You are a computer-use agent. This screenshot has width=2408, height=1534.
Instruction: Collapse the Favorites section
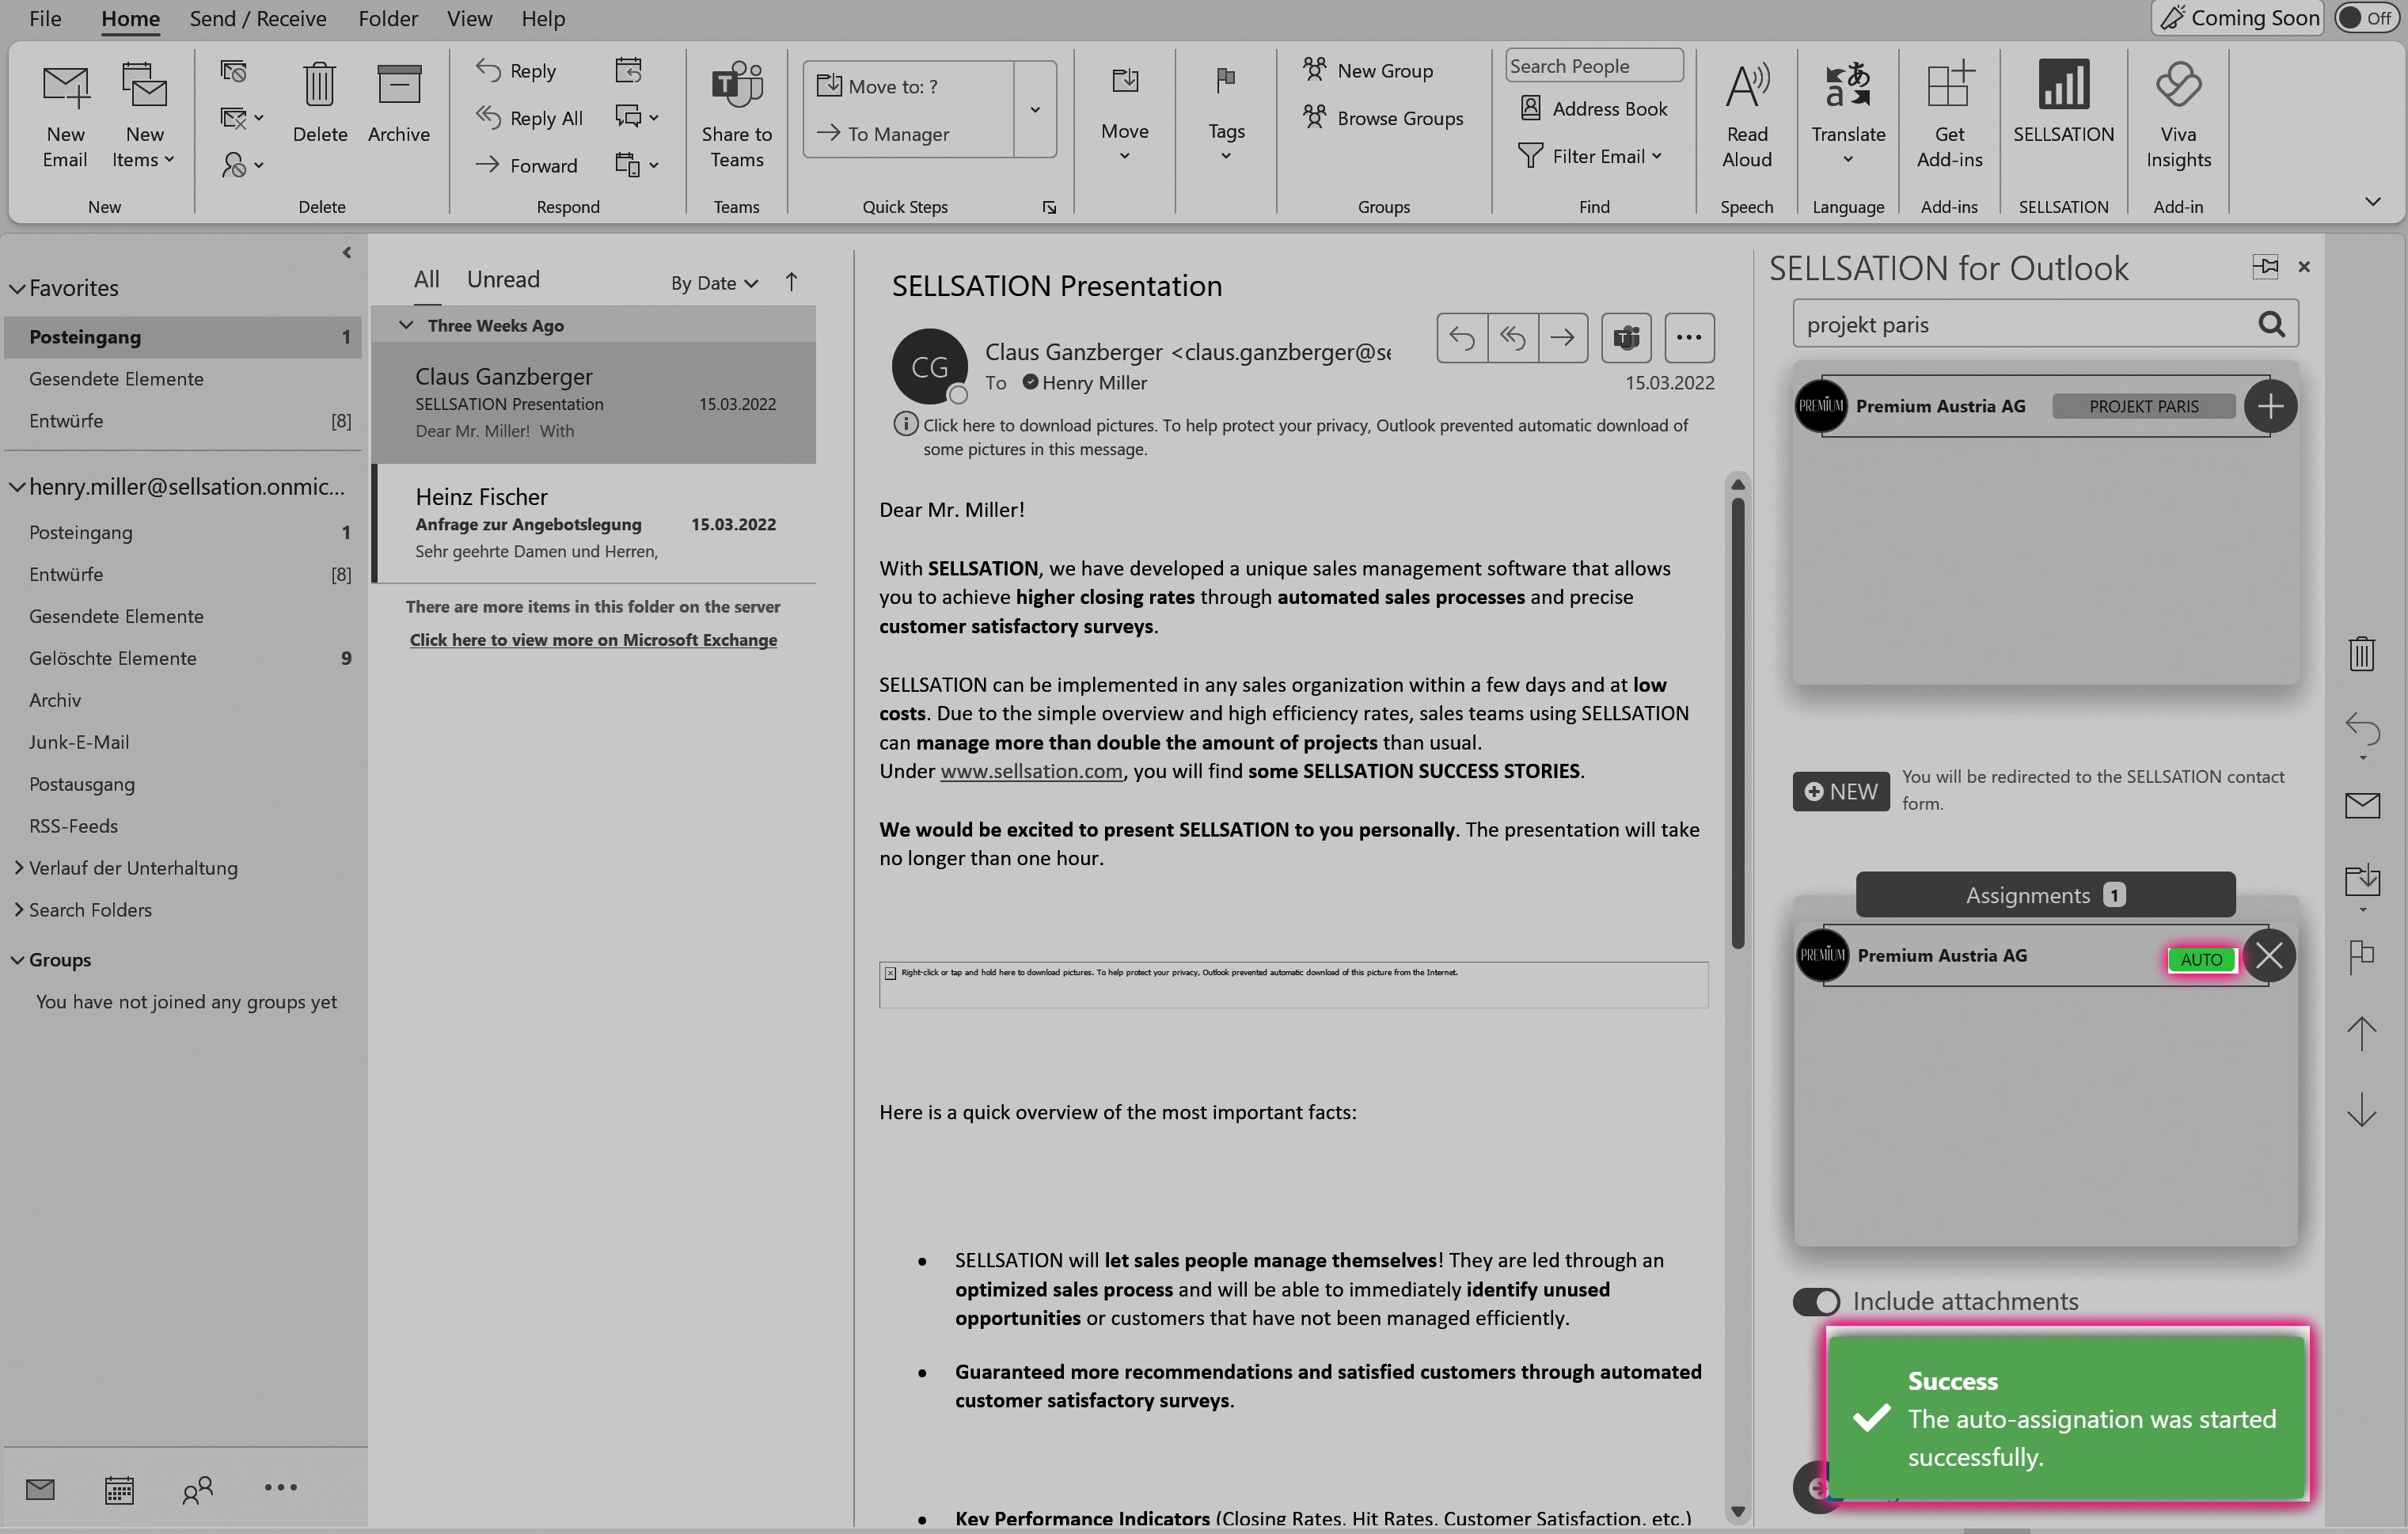click(17, 288)
